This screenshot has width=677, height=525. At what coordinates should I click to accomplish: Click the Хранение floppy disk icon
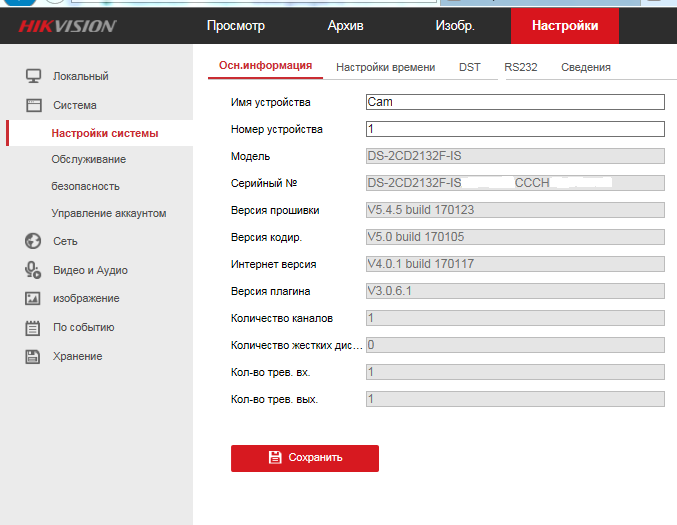33,357
